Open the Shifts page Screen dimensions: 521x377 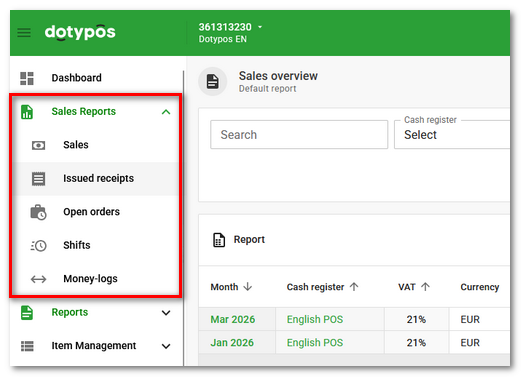tap(77, 245)
